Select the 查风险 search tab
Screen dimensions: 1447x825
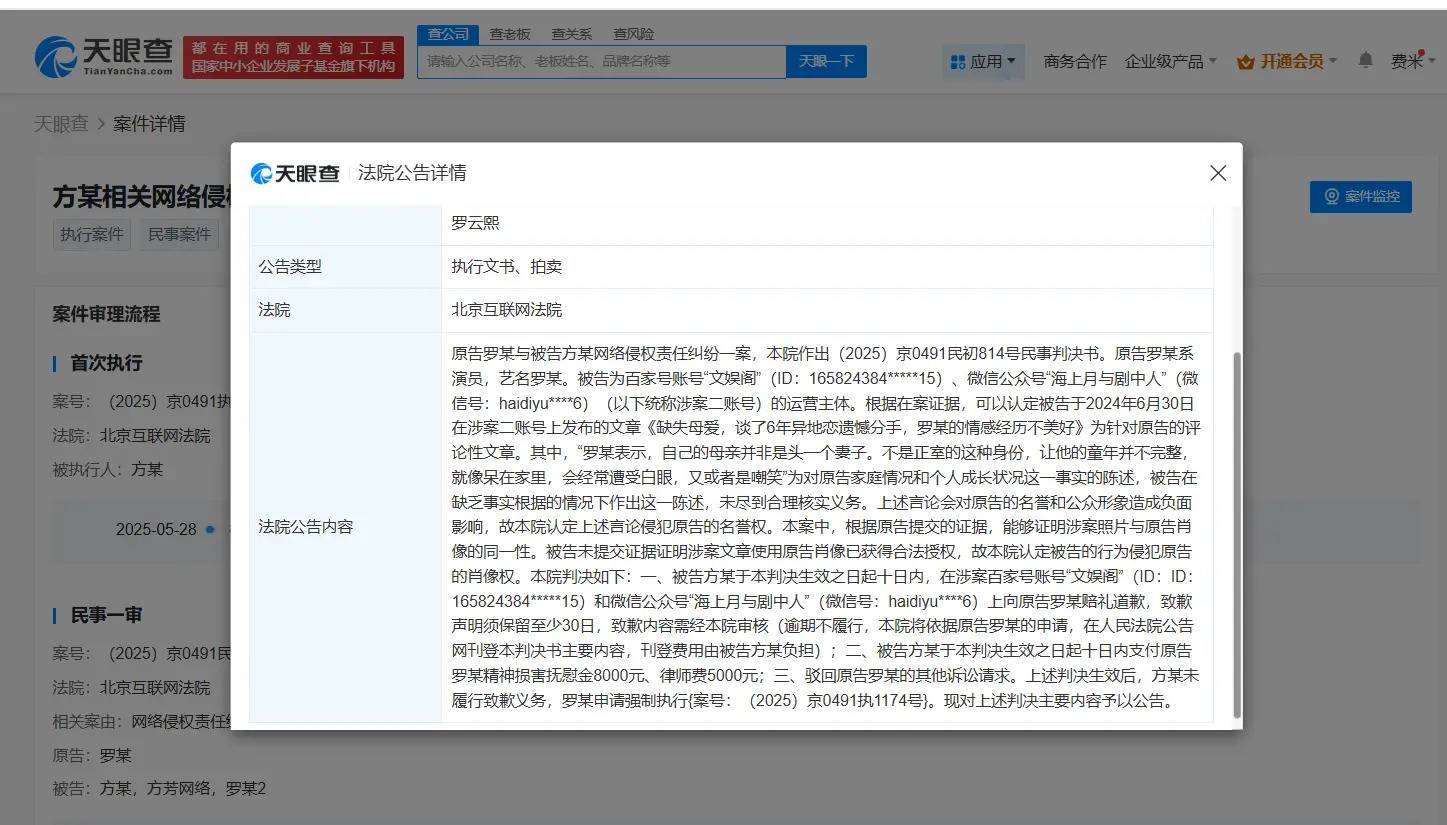634,34
